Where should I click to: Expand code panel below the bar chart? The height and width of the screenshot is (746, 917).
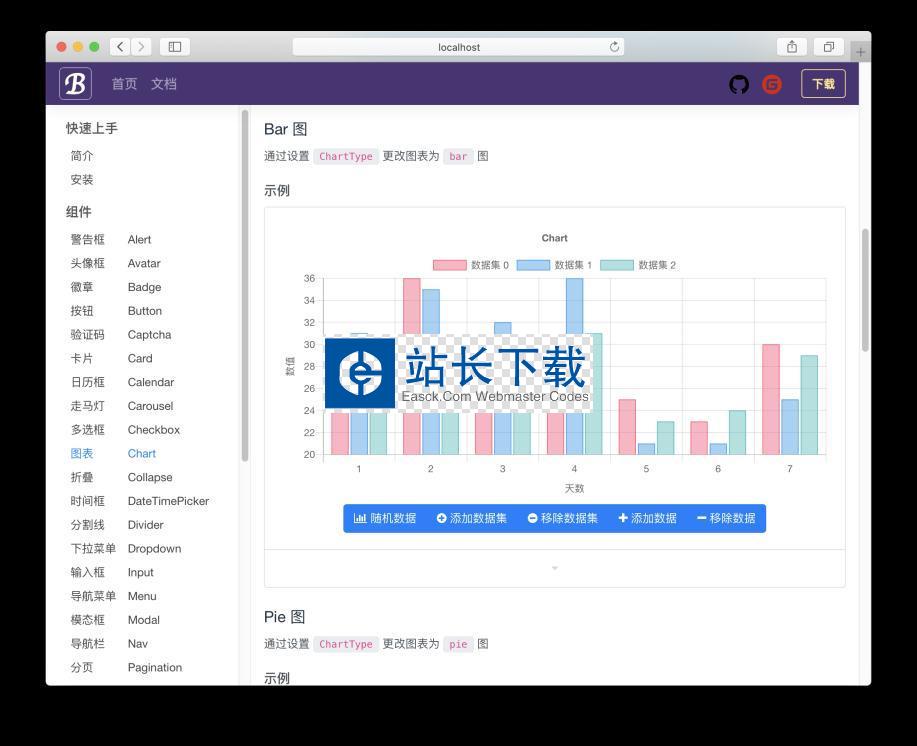[x=554, y=568]
